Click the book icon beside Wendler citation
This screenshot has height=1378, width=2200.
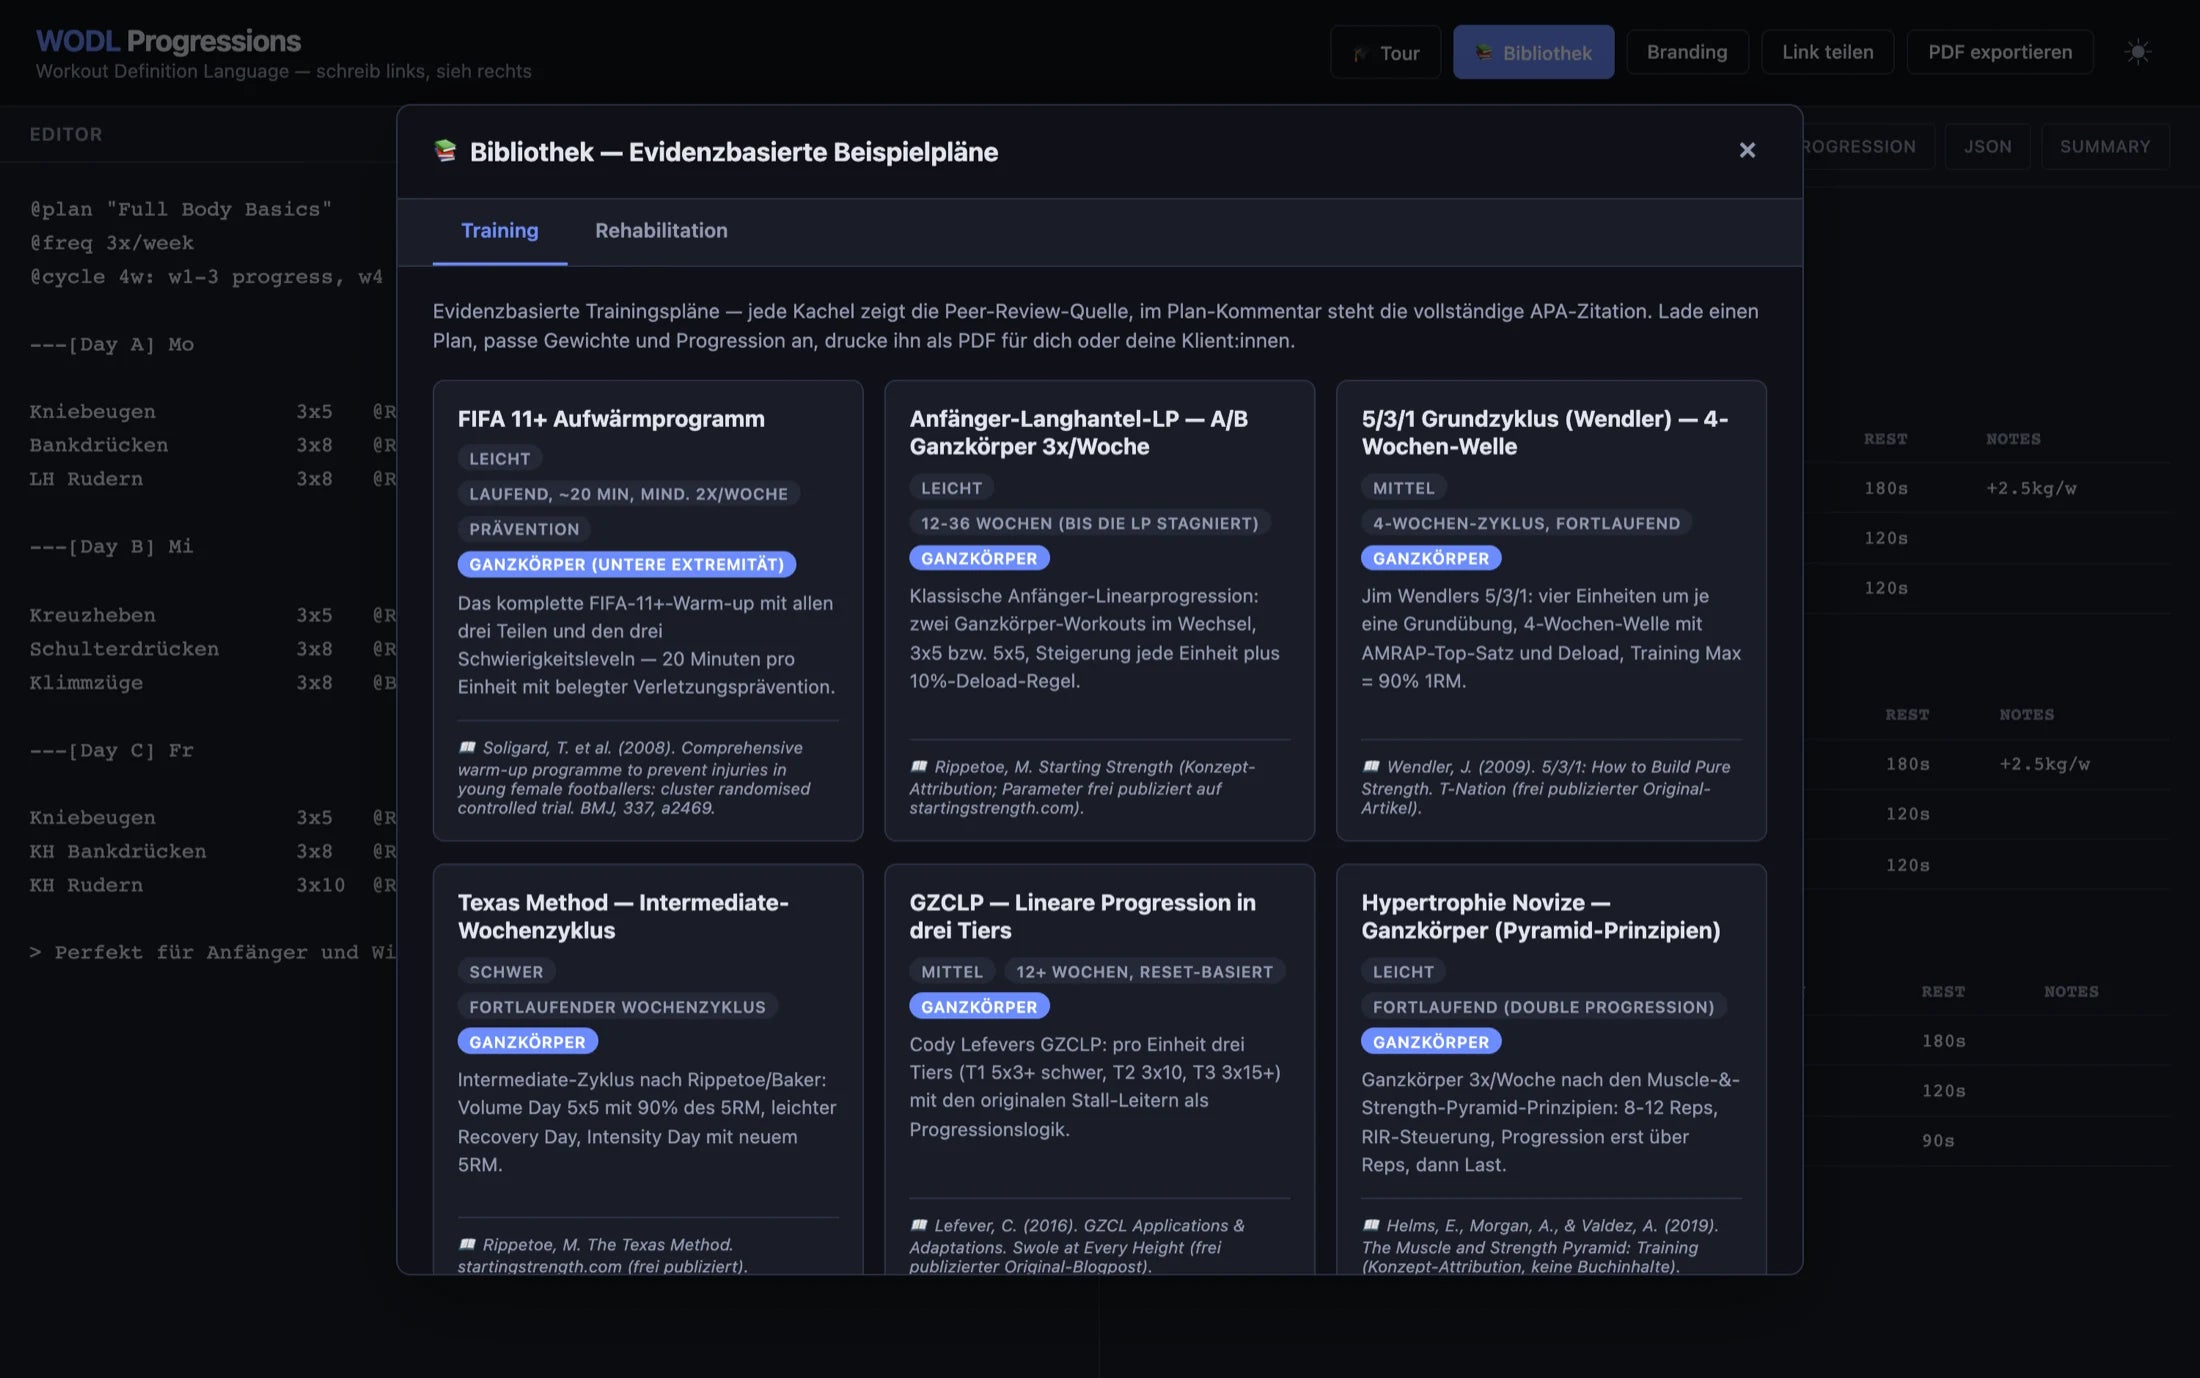click(x=1371, y=766)
